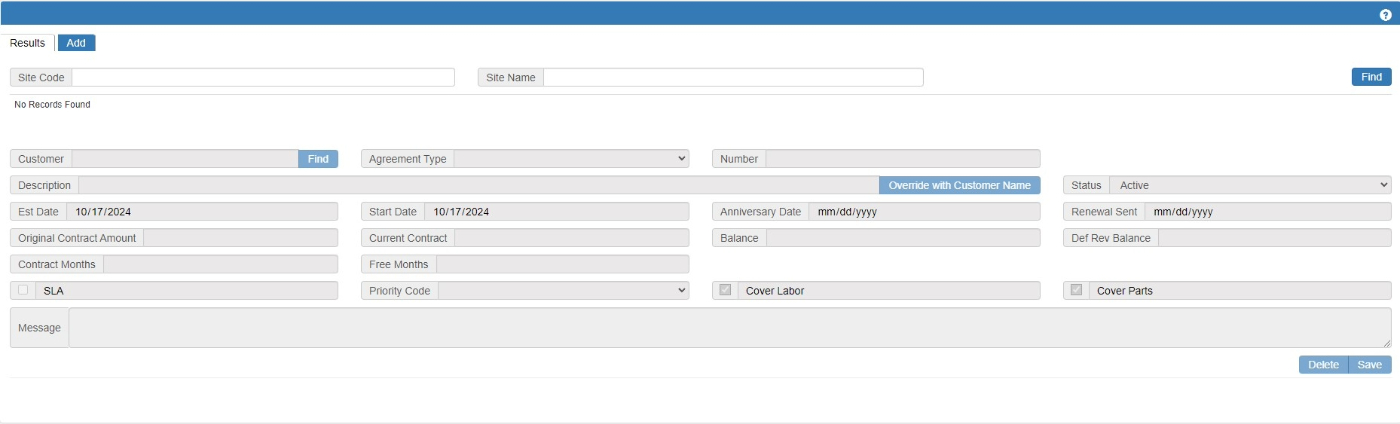Open the Agreement Type dropdown
Viewport: 1400px width, 424px height.
point(571,159)
